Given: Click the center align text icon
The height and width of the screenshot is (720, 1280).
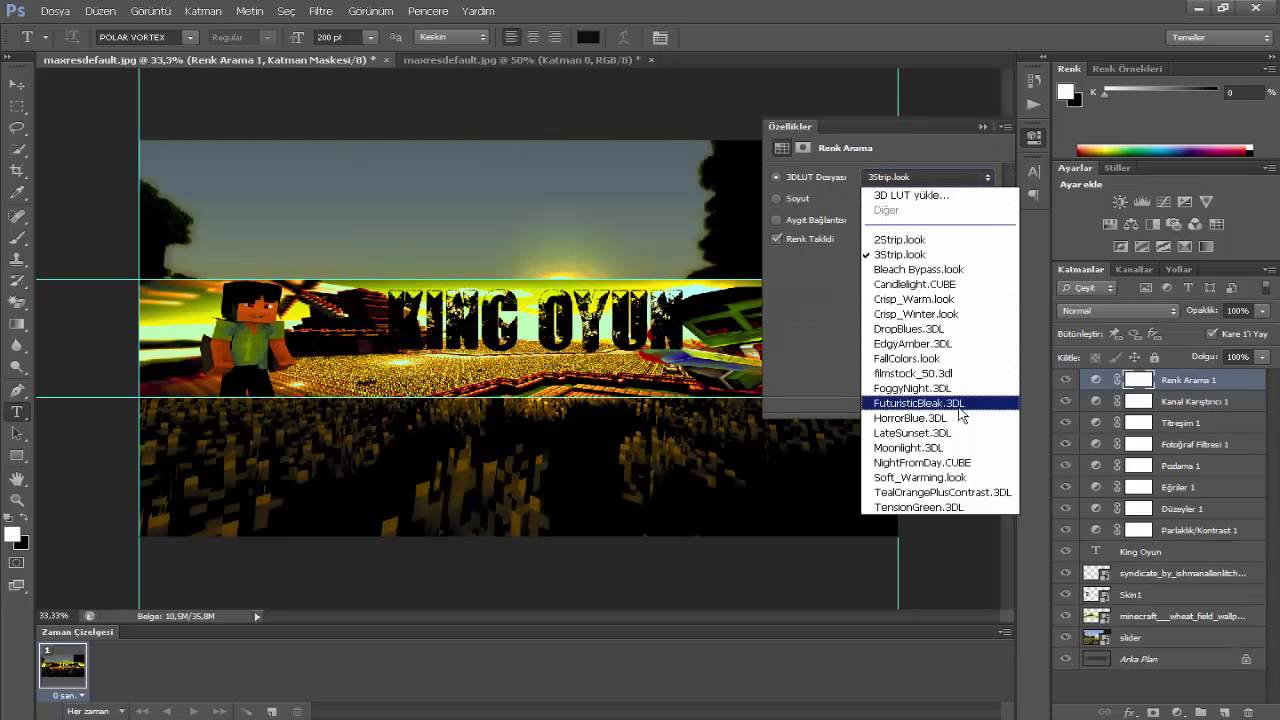Looking at the screenshot, I should tap(533, 37).
